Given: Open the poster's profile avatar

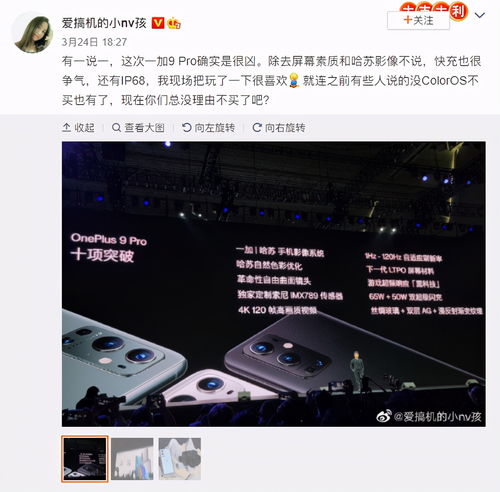Looking at the screenshot, I should 34,34.
